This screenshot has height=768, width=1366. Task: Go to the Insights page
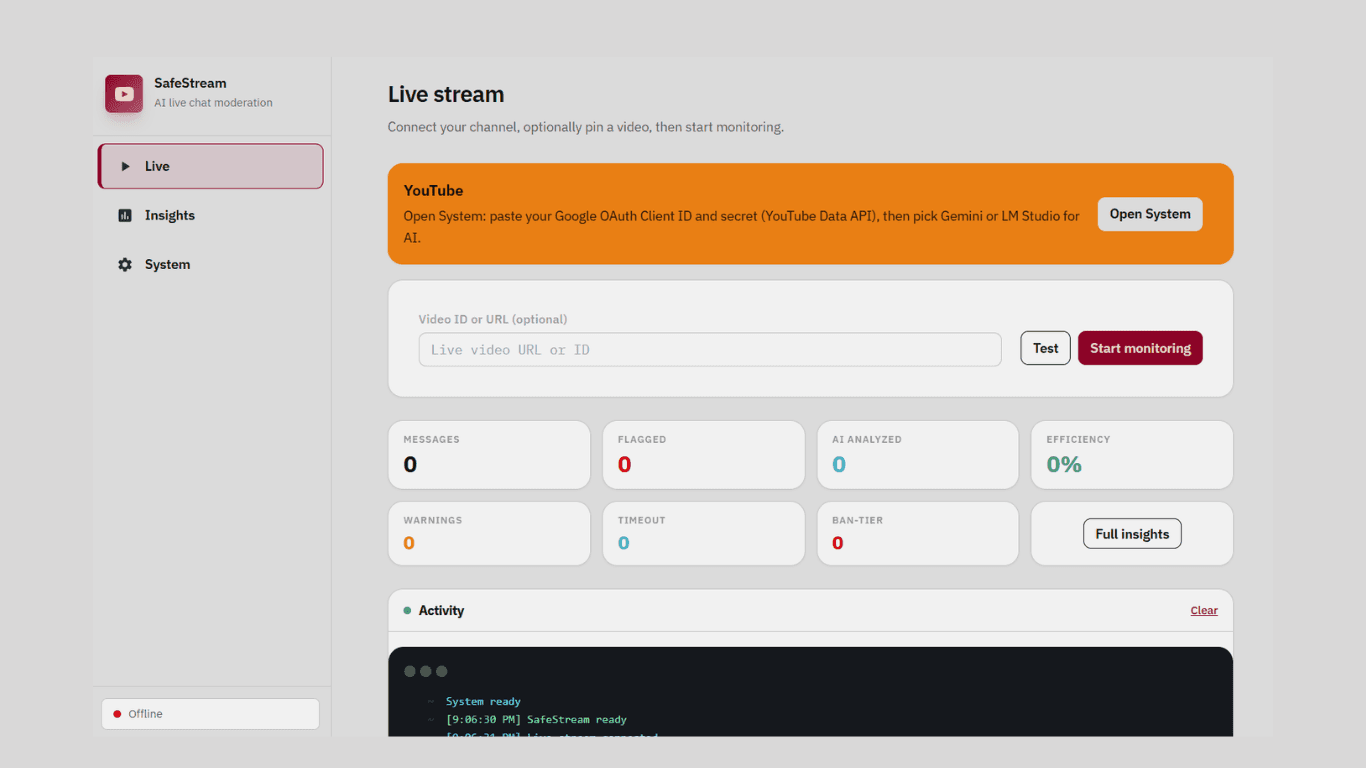[210, 215]
